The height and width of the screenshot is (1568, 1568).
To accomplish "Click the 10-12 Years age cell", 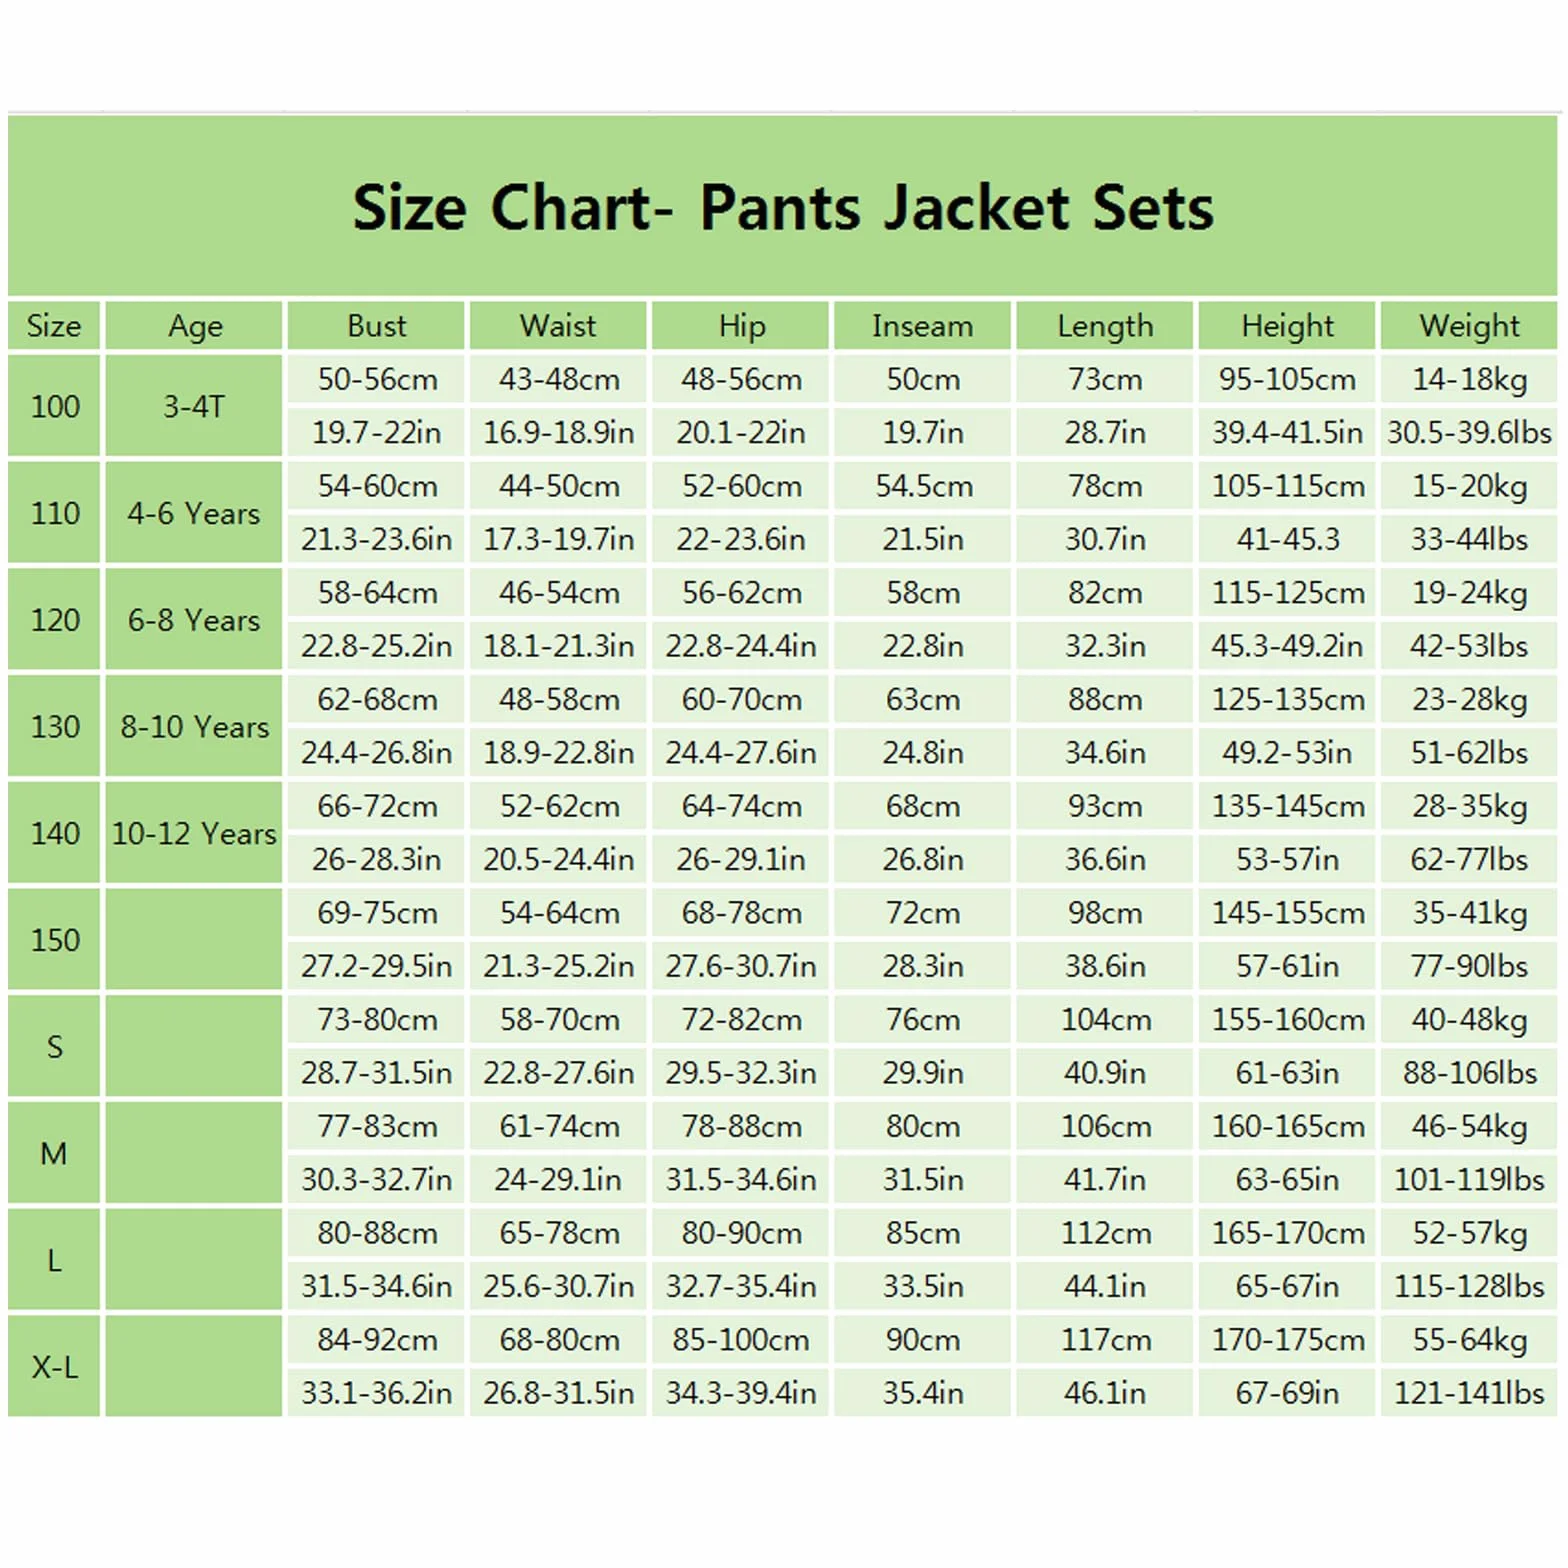I will [194, 833].
